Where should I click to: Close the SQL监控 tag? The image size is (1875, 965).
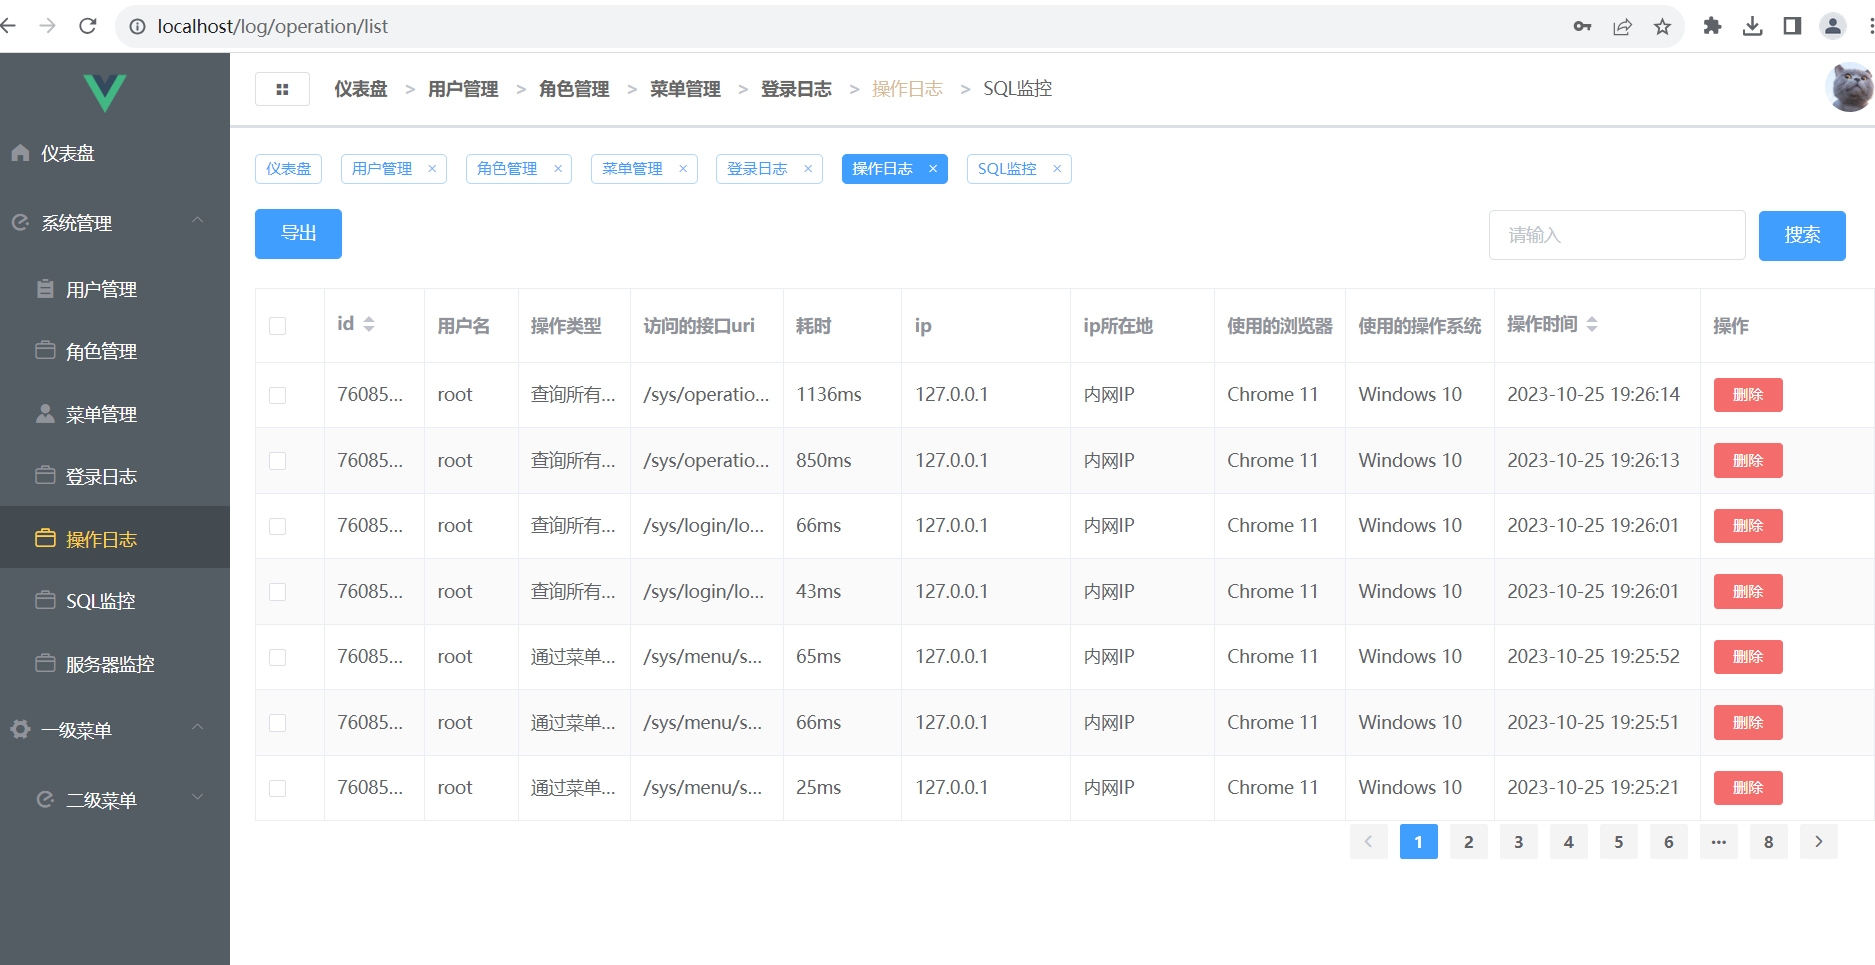pyautogui.click(x=1057, y=169)
